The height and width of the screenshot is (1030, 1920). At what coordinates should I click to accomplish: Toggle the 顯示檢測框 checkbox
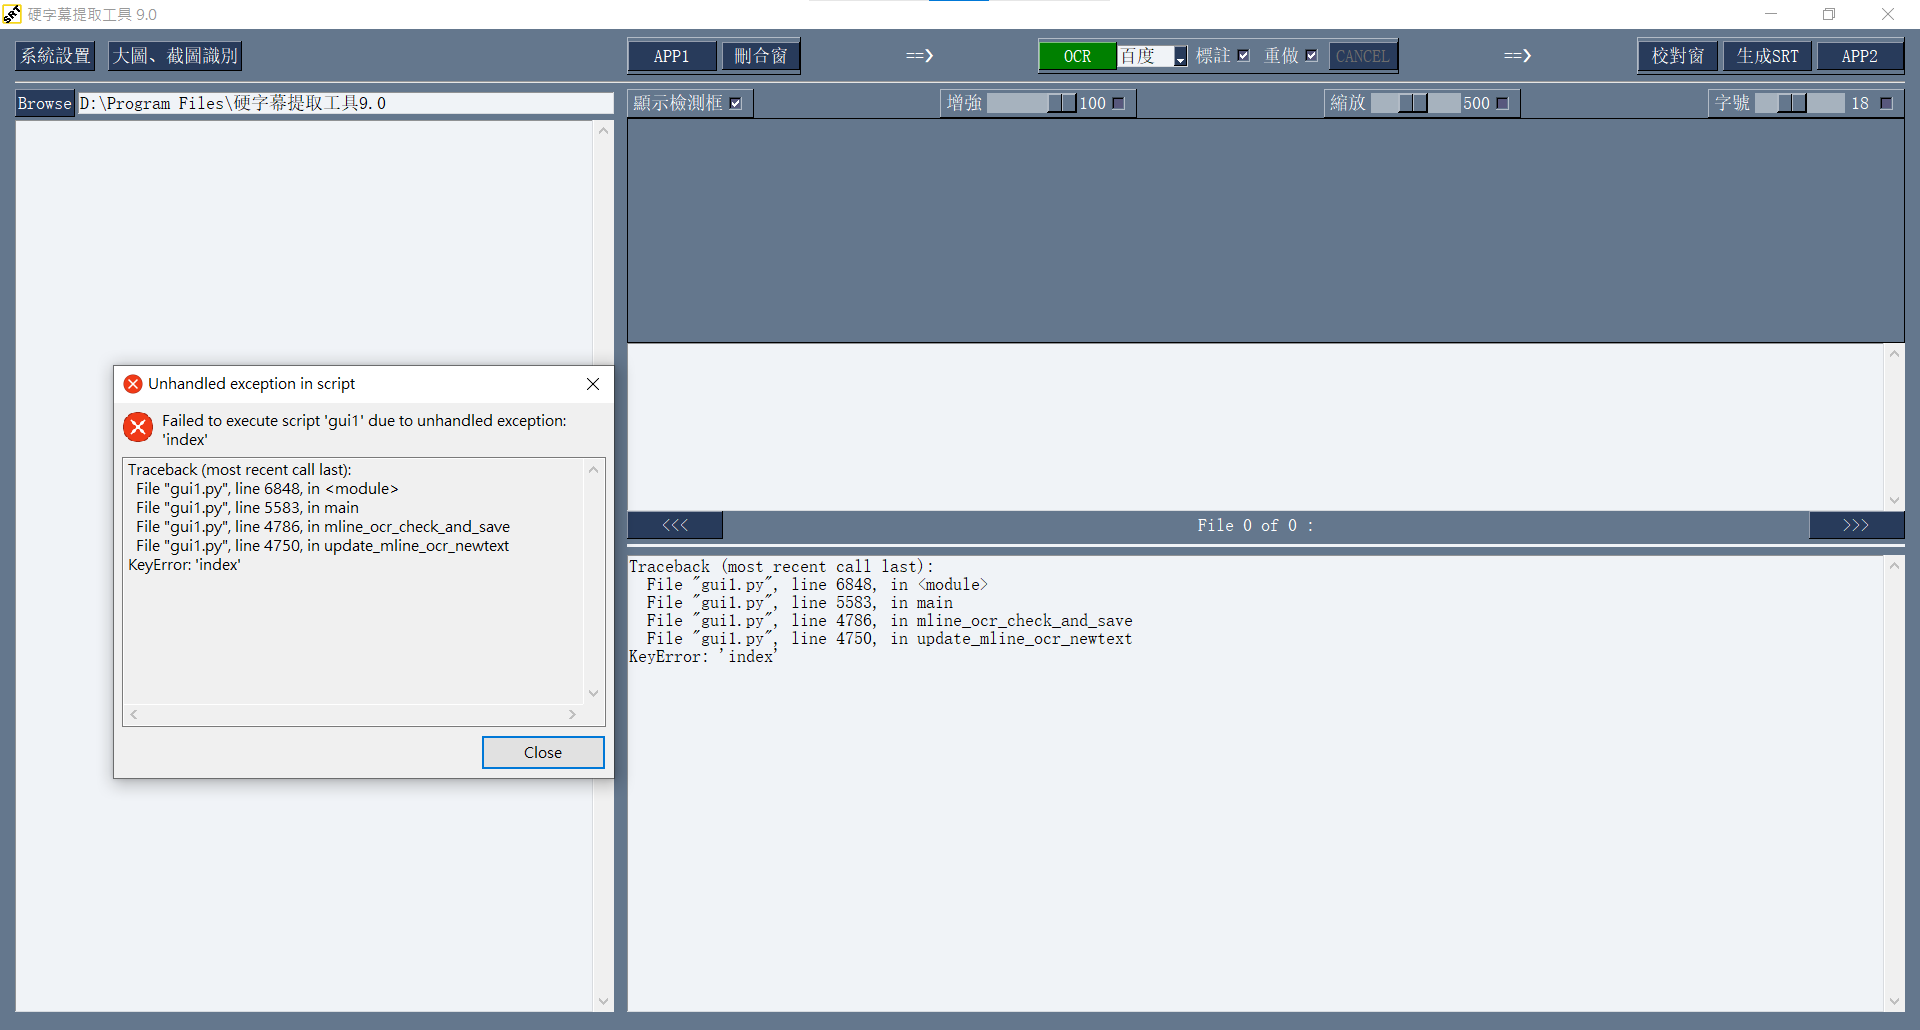click(x=736, y=103)
